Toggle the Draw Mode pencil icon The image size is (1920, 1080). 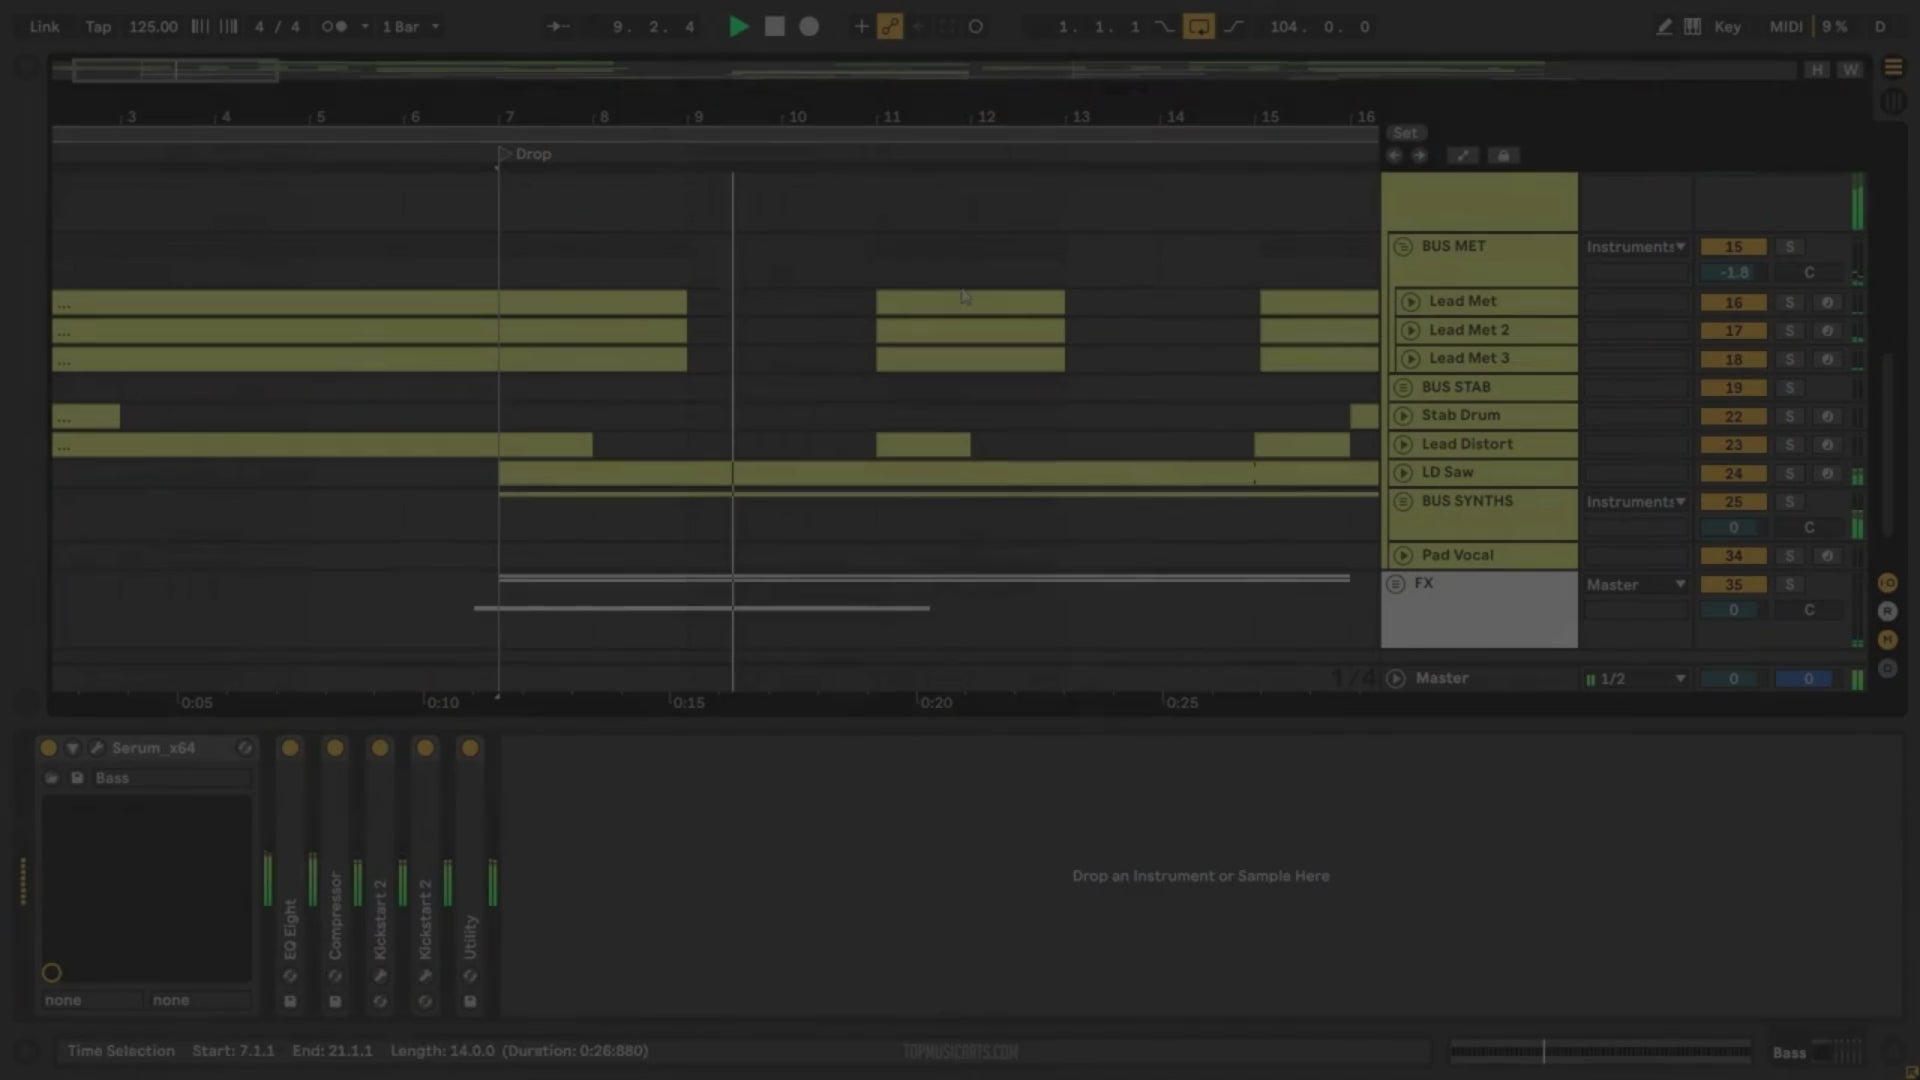point(1663,27)
